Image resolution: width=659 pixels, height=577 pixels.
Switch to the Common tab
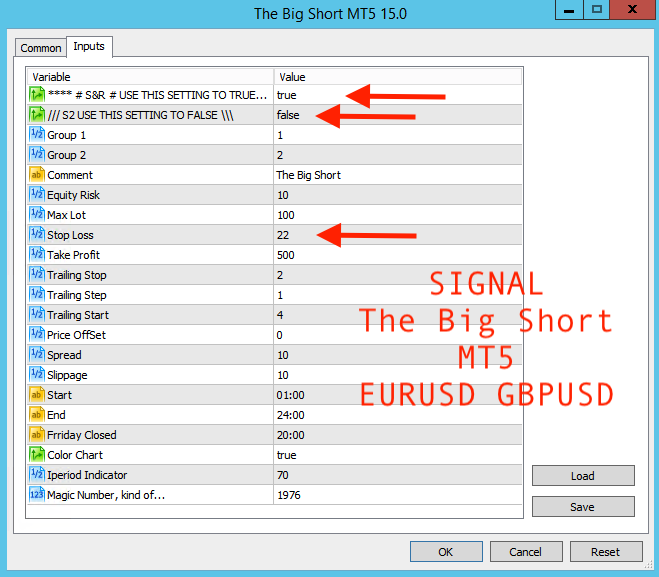point(41,48)
